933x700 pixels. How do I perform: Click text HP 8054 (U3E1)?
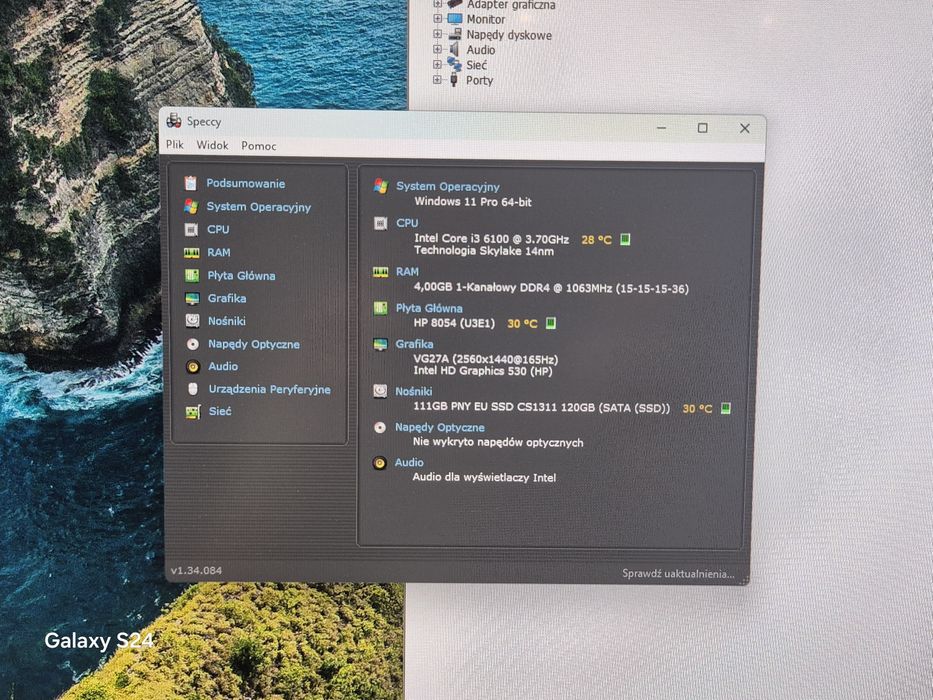(x=454, y=323)
